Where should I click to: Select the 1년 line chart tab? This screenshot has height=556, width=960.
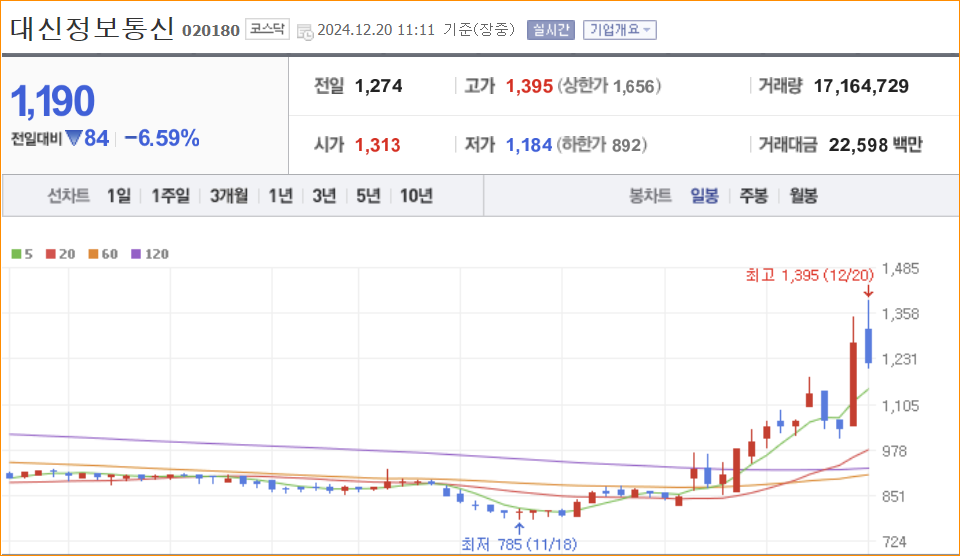tap(281, 196)
